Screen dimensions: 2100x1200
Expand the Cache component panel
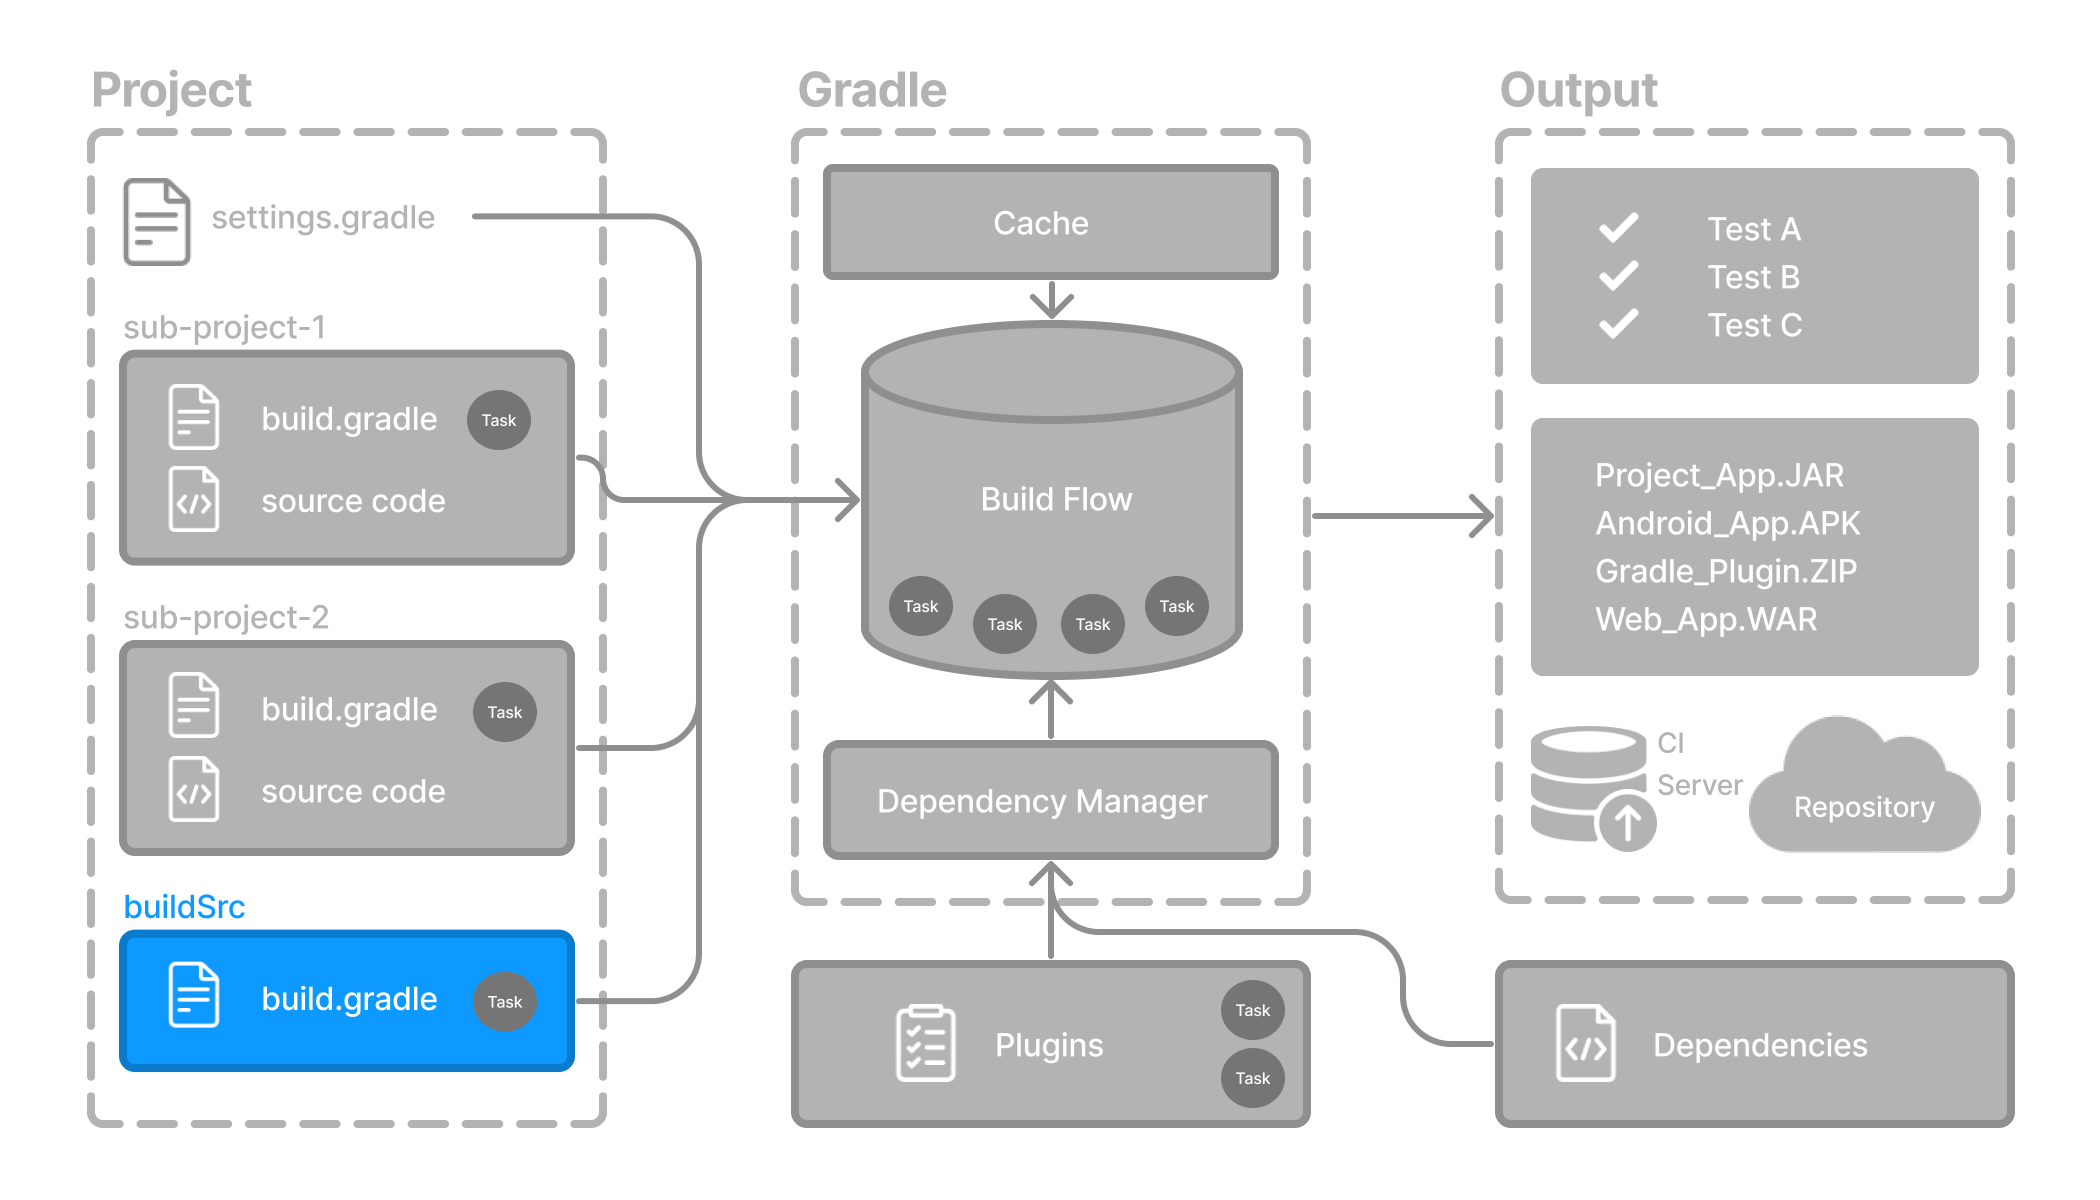pos(1043,222)
